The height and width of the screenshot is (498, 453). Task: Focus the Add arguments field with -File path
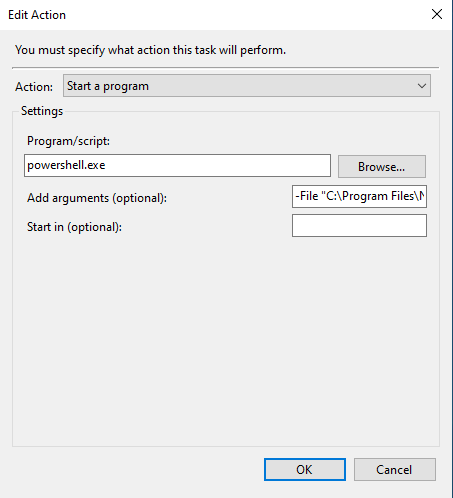click(359, 196)
